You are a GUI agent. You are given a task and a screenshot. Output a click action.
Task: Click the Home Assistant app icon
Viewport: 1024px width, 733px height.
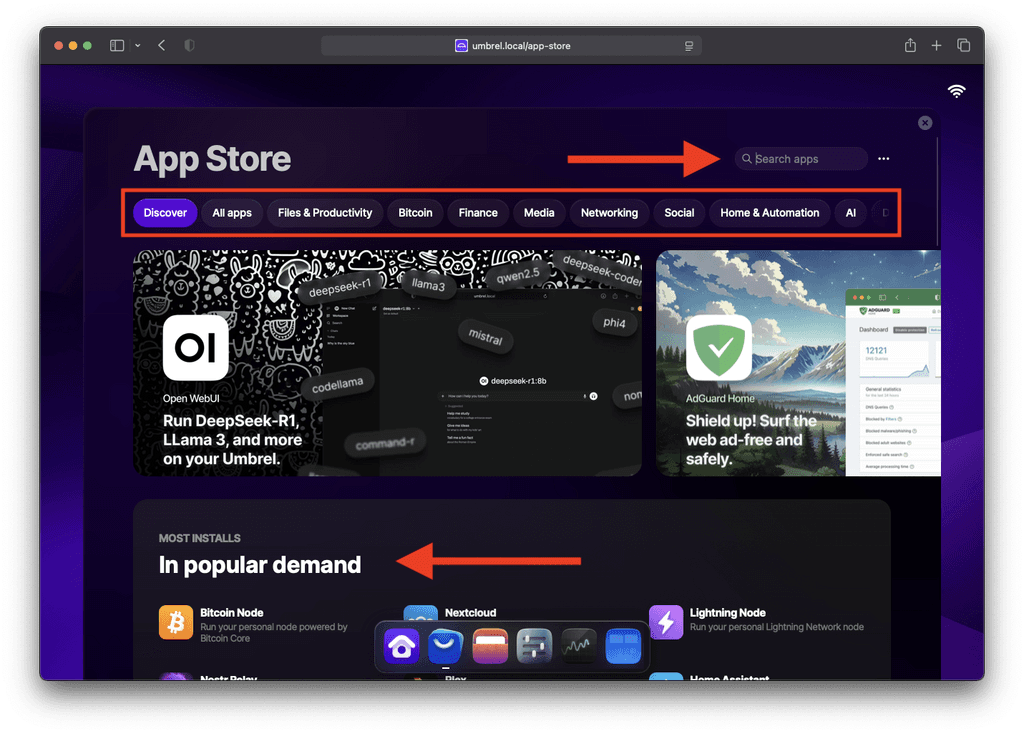667,680
